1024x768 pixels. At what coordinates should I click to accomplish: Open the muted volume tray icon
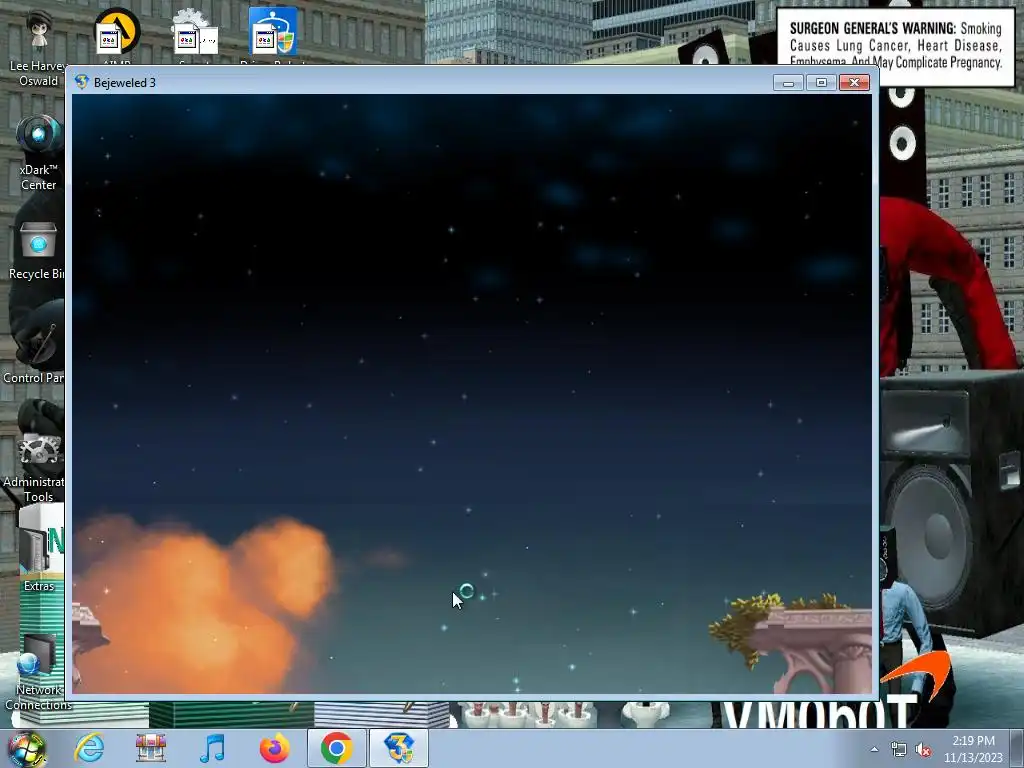coord(923,750)
